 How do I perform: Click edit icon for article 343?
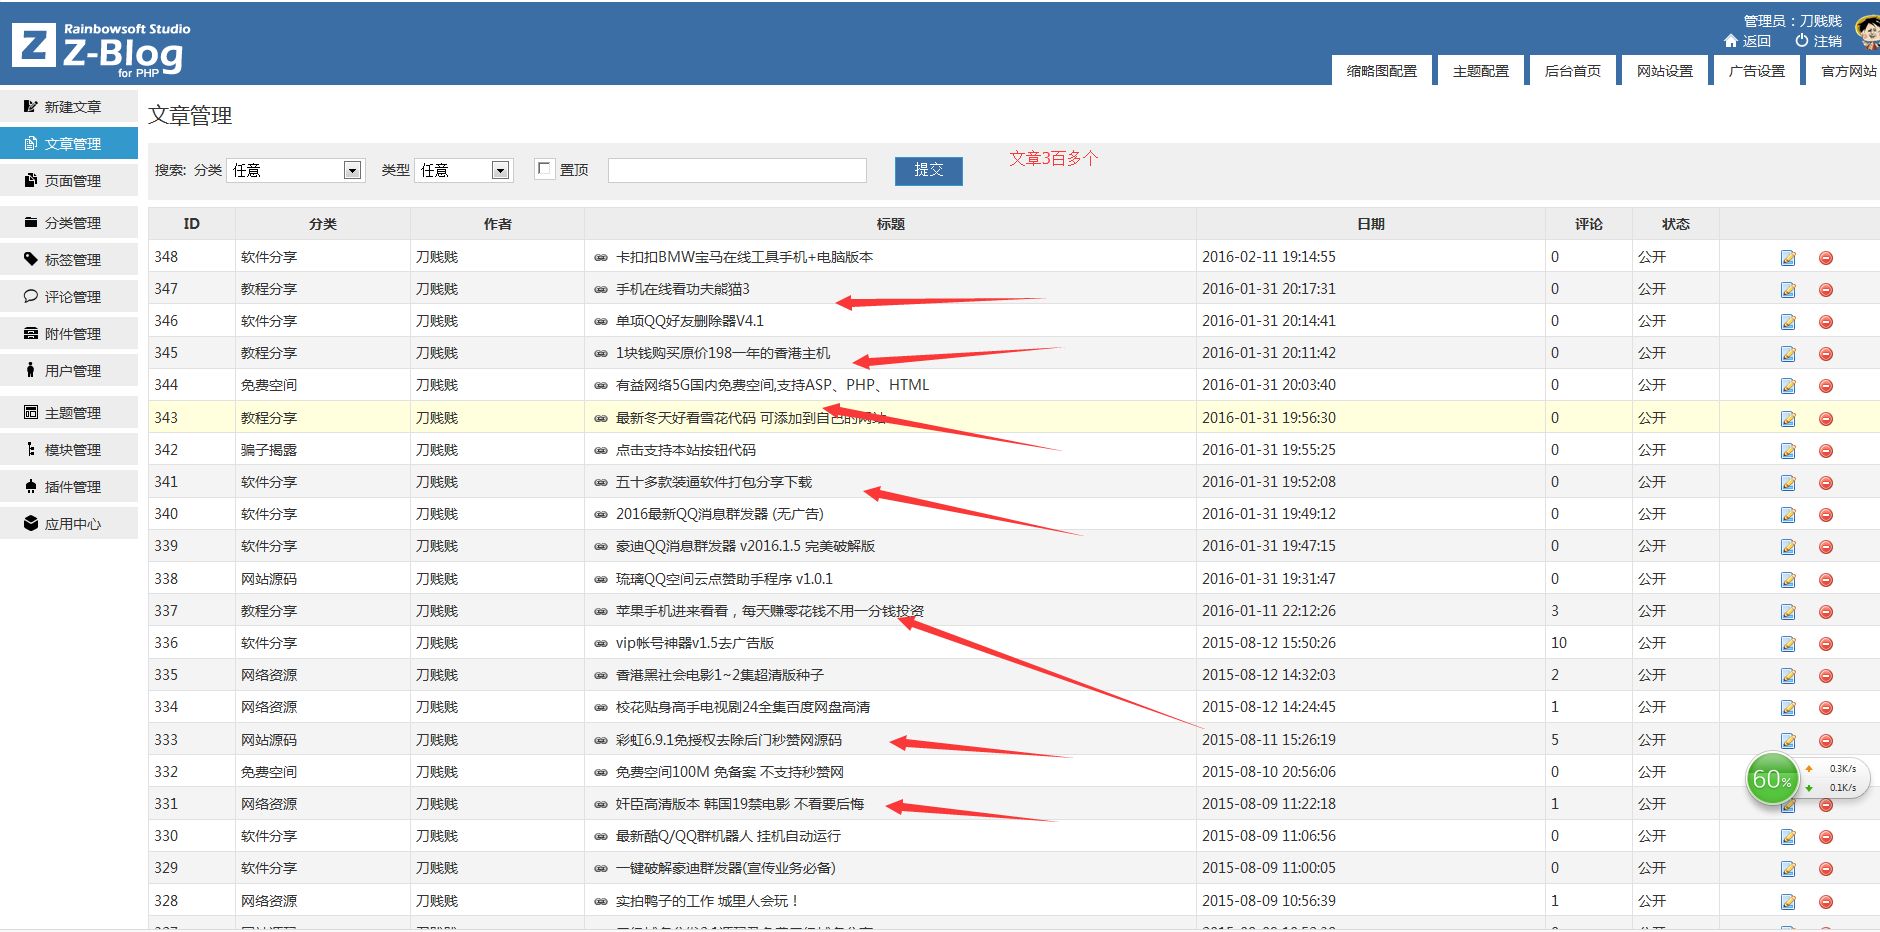[1788, 419]
